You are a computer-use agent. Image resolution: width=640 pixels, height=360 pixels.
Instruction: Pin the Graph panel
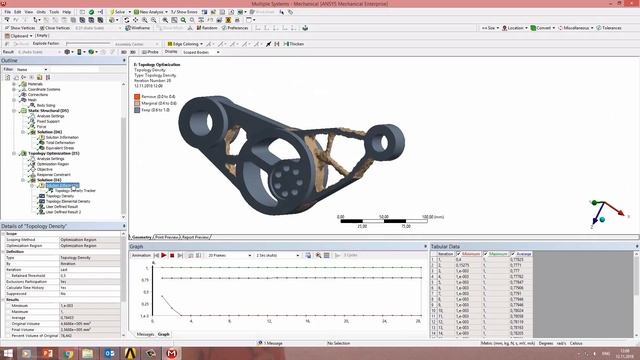425,246
